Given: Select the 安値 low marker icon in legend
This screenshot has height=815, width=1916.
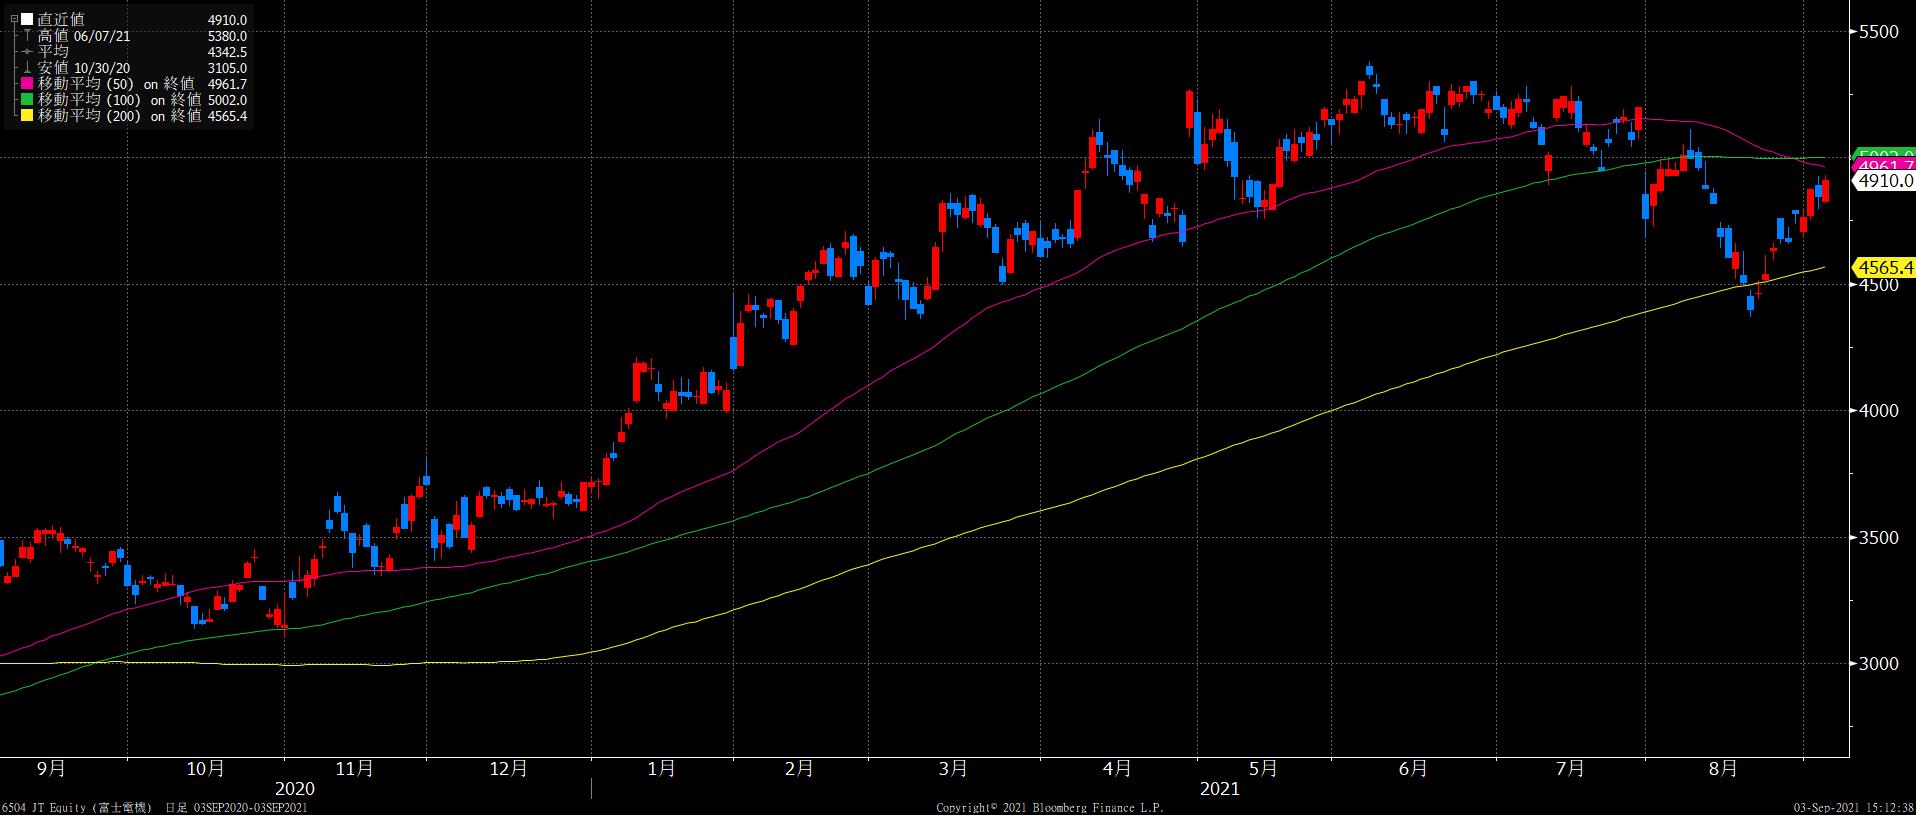Looking at the screenshot, I should (27, 68).
